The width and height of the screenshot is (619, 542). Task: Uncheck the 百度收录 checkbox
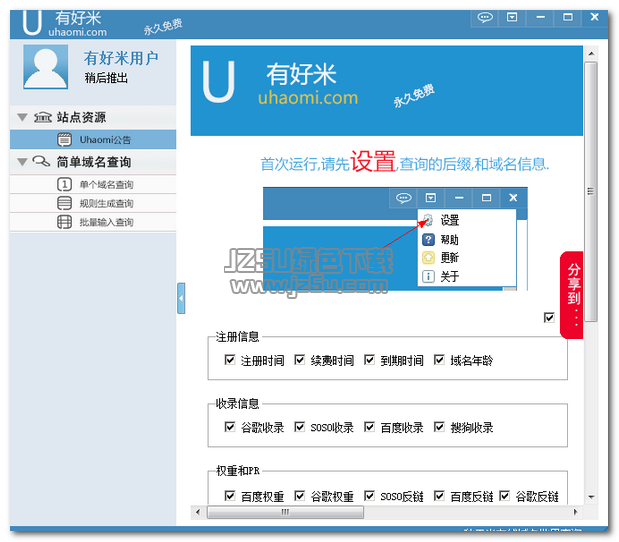370,427
